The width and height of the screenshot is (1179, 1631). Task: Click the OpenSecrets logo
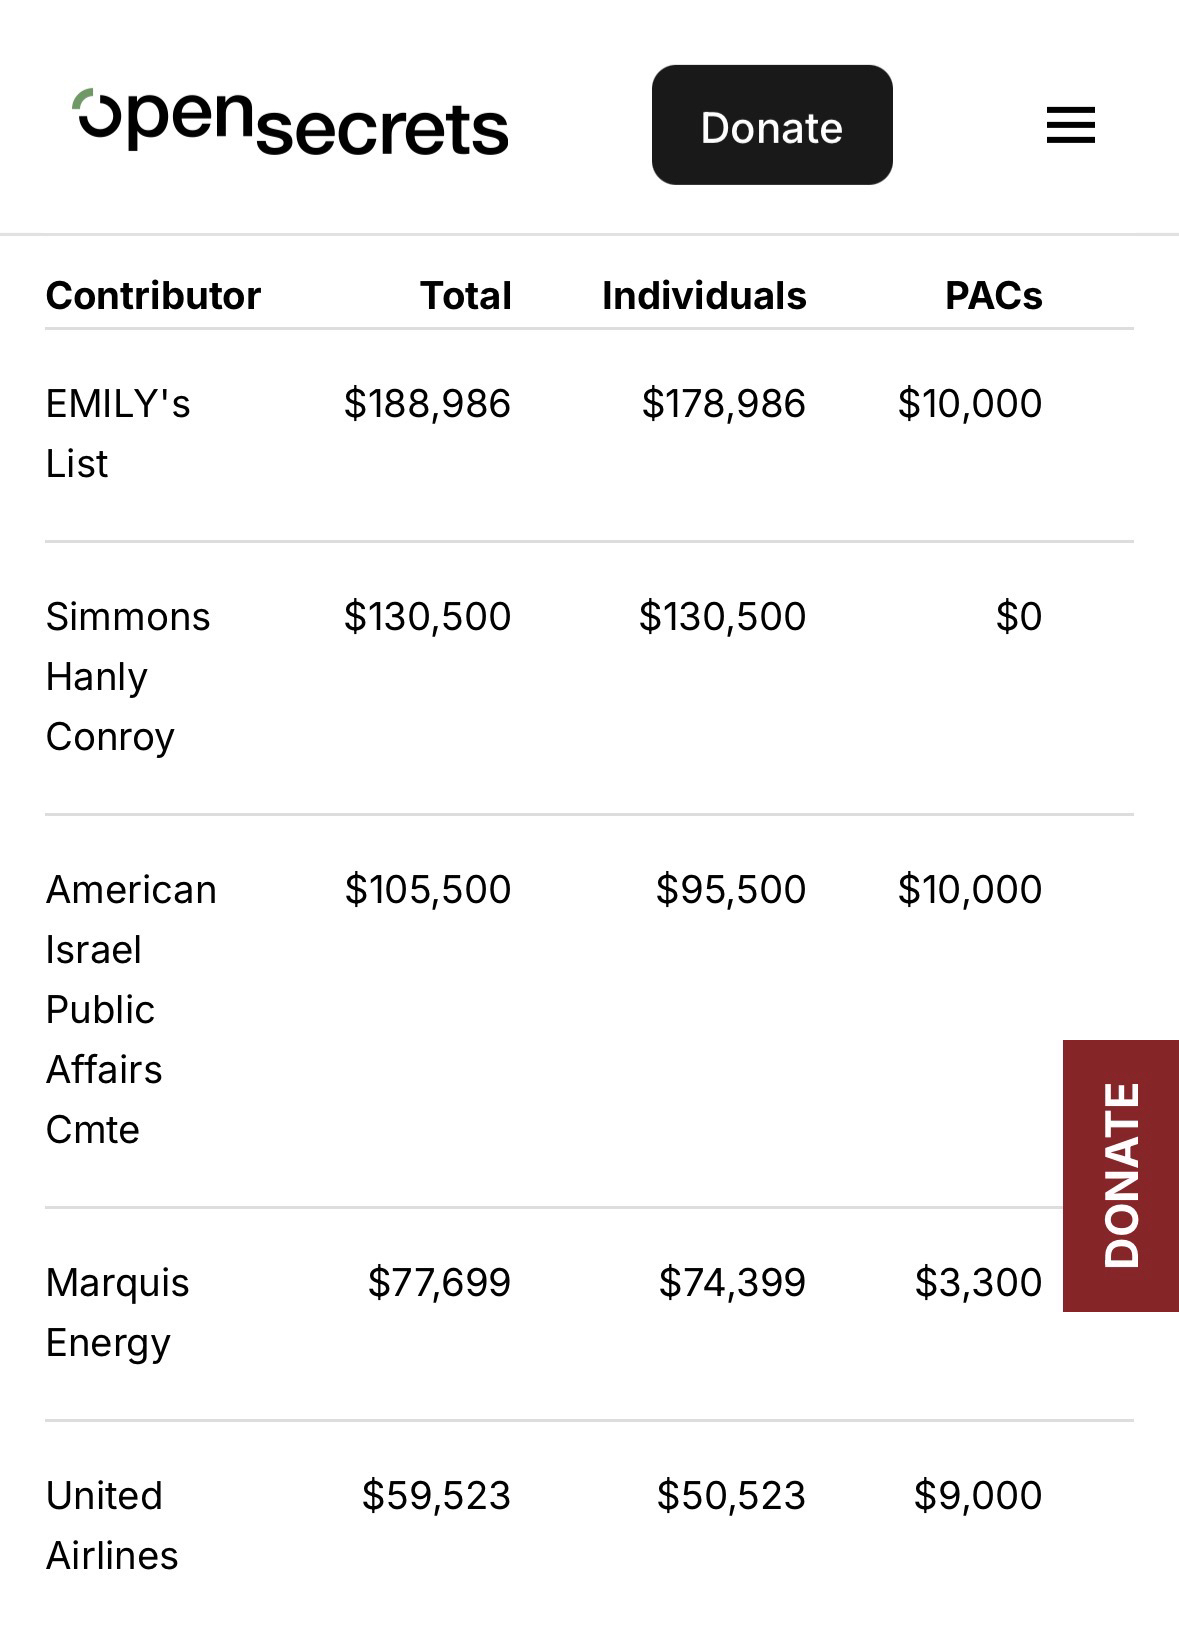coord(291,124)
